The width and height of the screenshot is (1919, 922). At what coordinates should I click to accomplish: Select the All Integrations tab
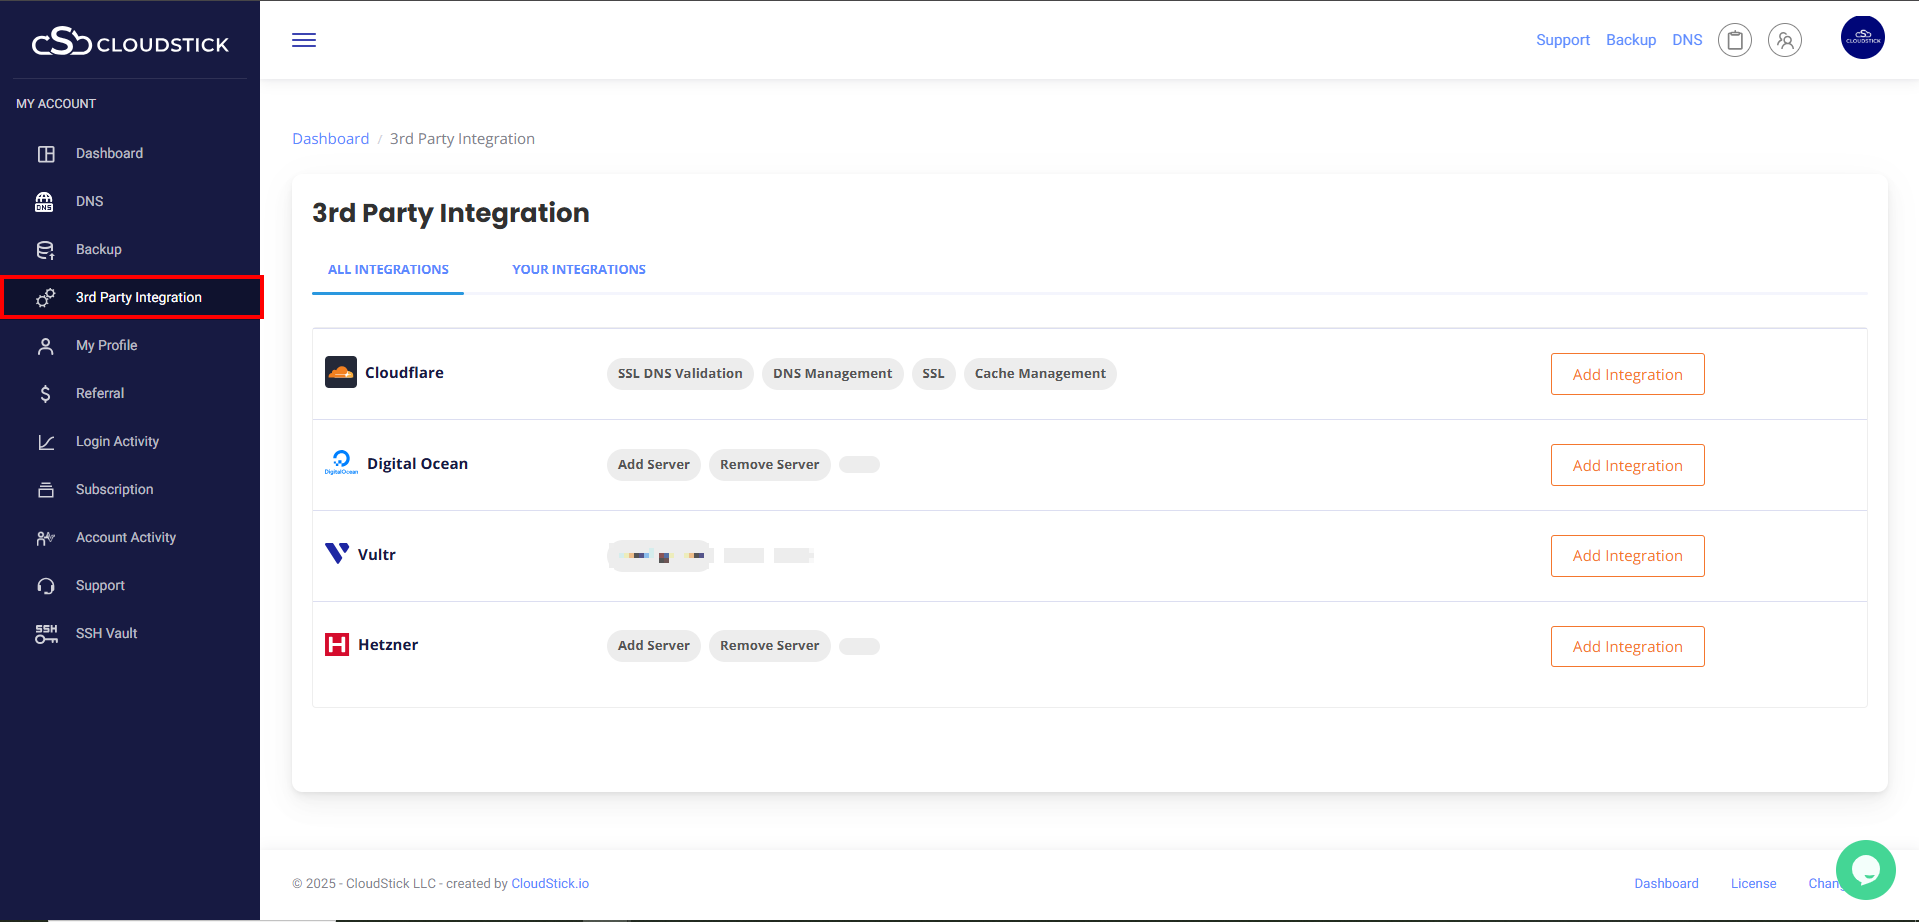click(388, 270)
